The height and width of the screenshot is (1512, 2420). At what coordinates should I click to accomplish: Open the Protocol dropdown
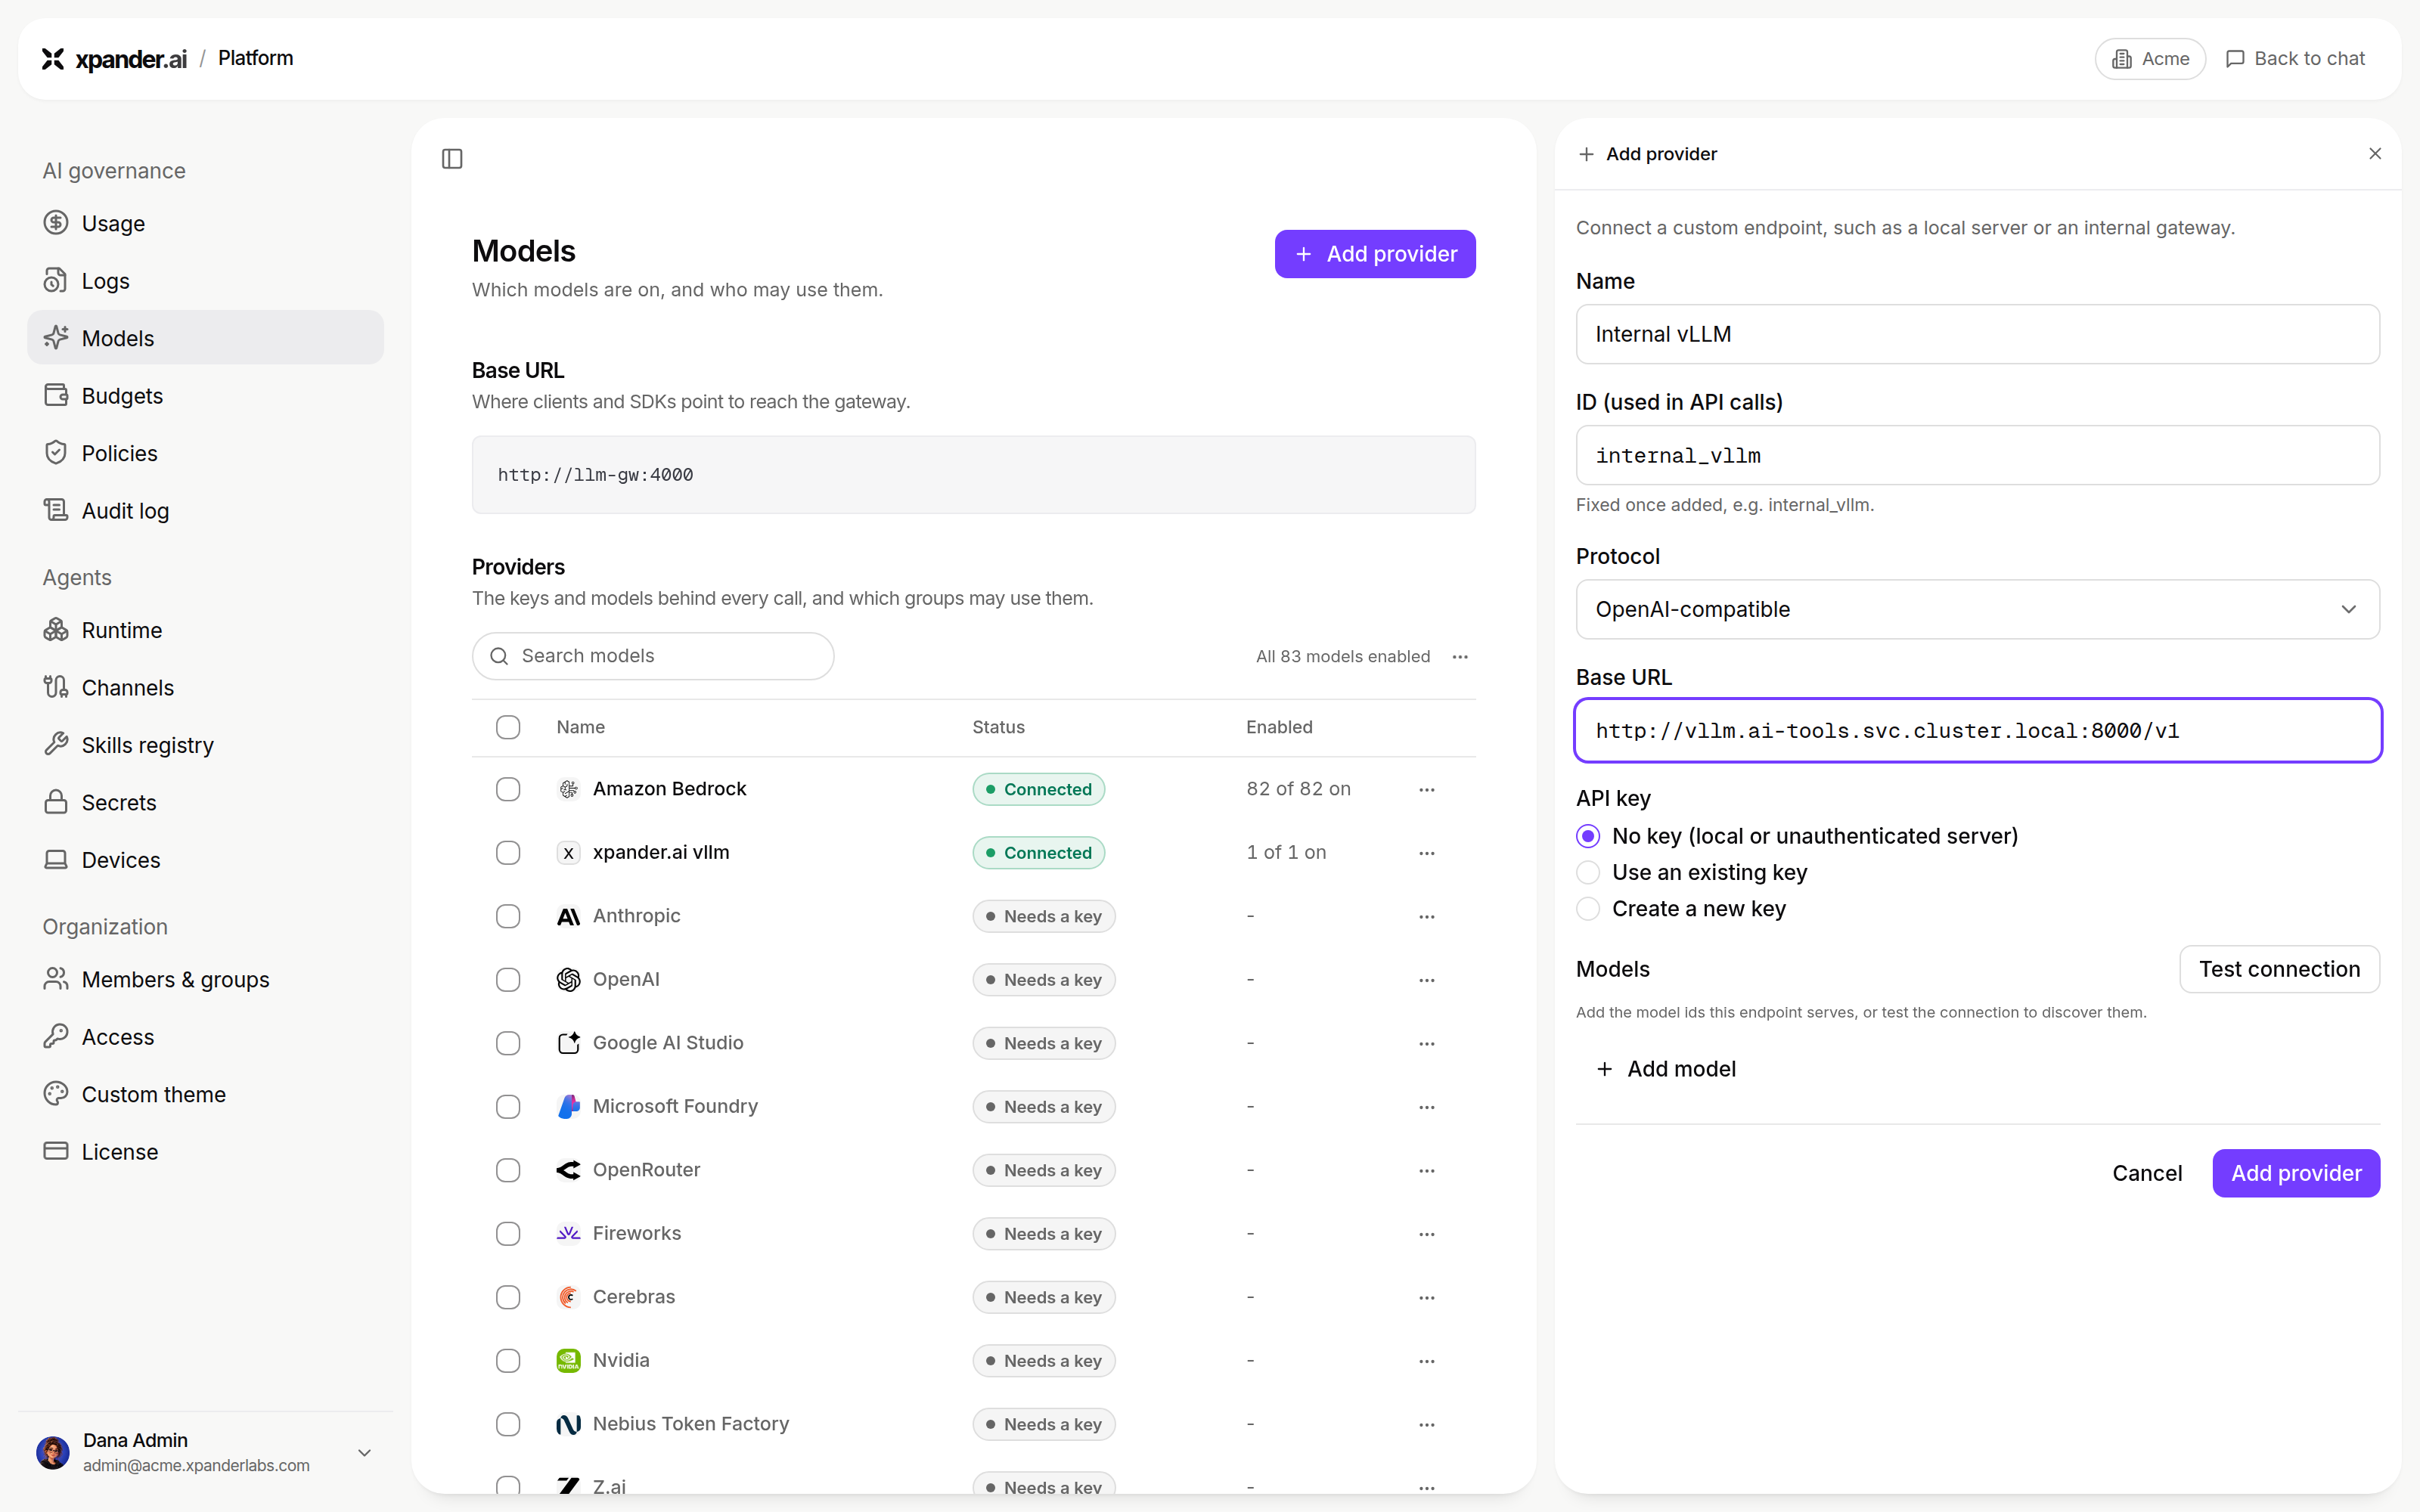[1977, 609]
